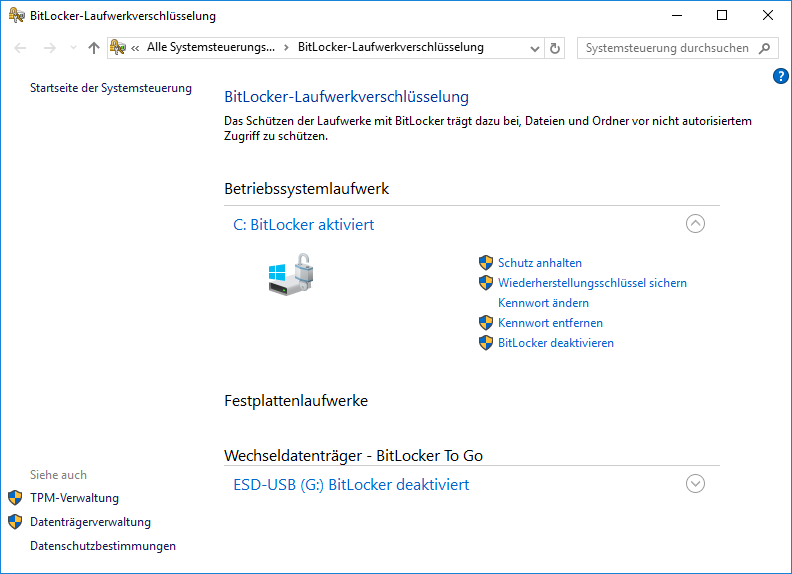Click Wechseldatenträger - BitLocker To Go heading
792x574 pixels.
[353, 455]
